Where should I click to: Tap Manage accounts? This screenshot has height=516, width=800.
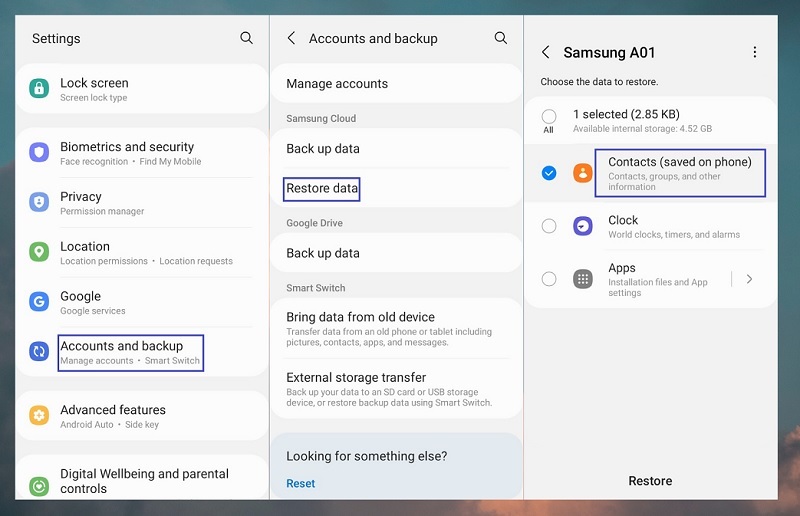396,84
